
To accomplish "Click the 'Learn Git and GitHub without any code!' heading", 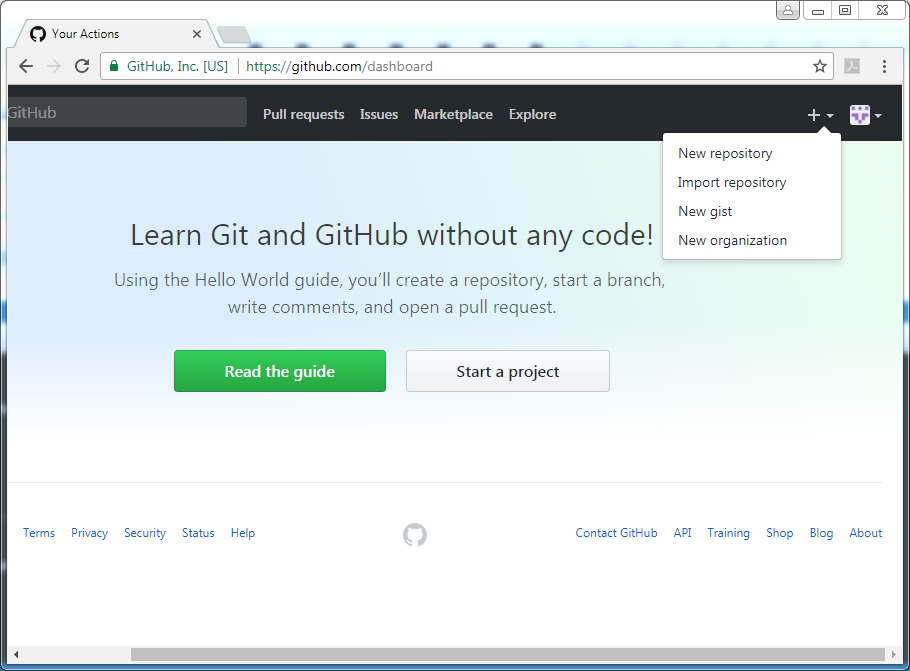I will pyautogui.click(x=392, y=235).
